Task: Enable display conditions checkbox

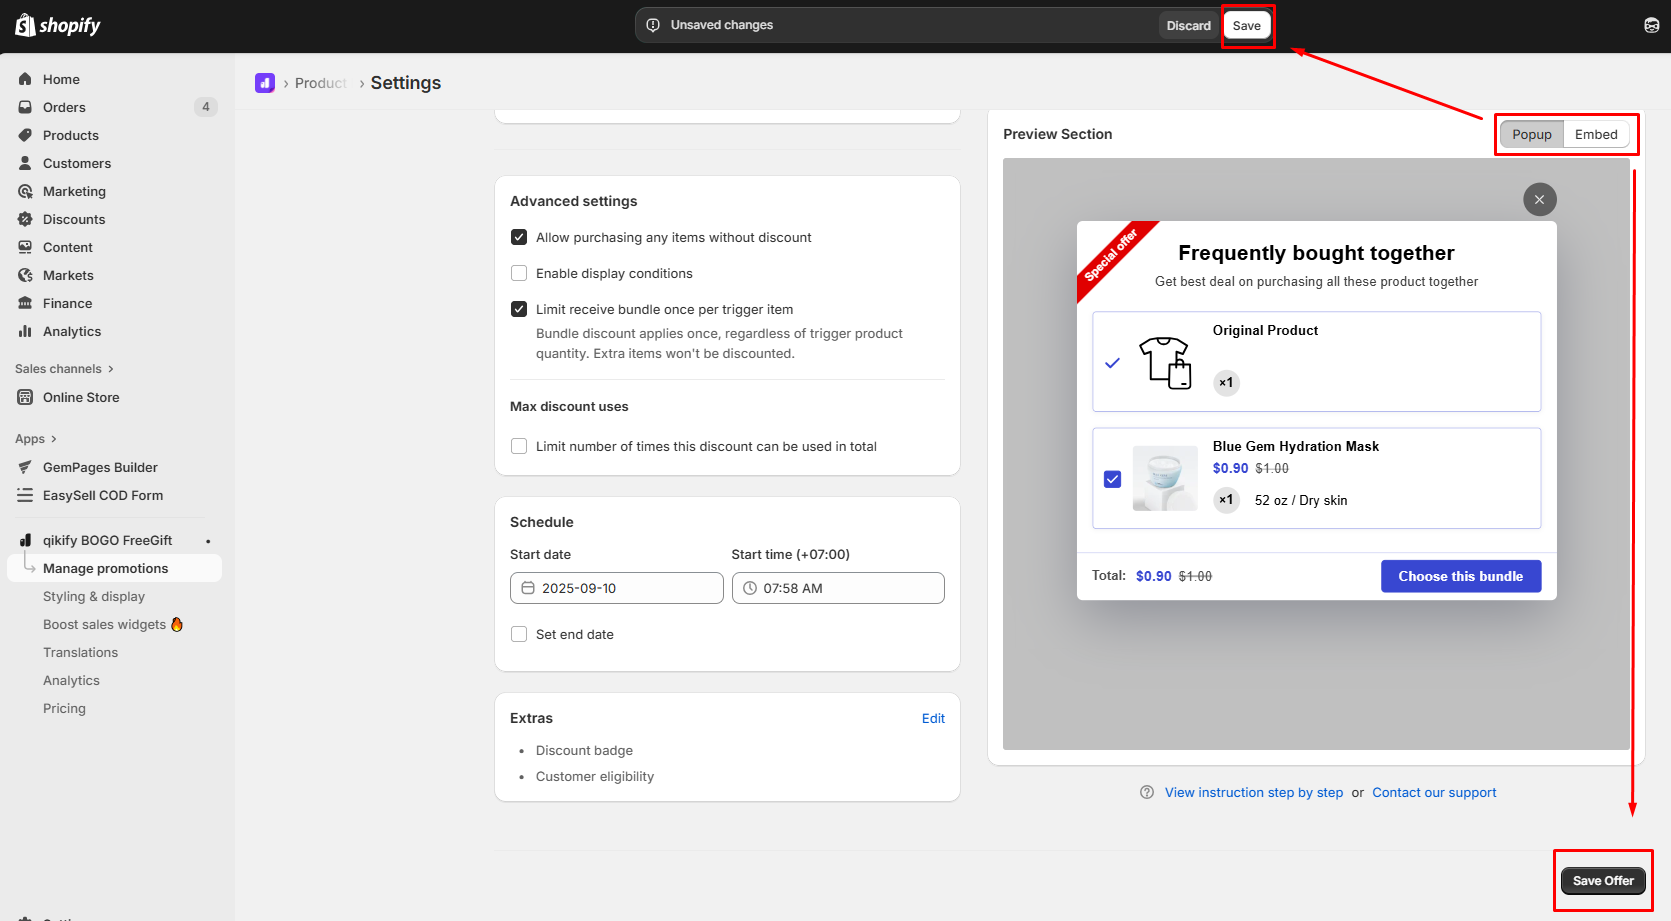Action: (x=519, y=273)
